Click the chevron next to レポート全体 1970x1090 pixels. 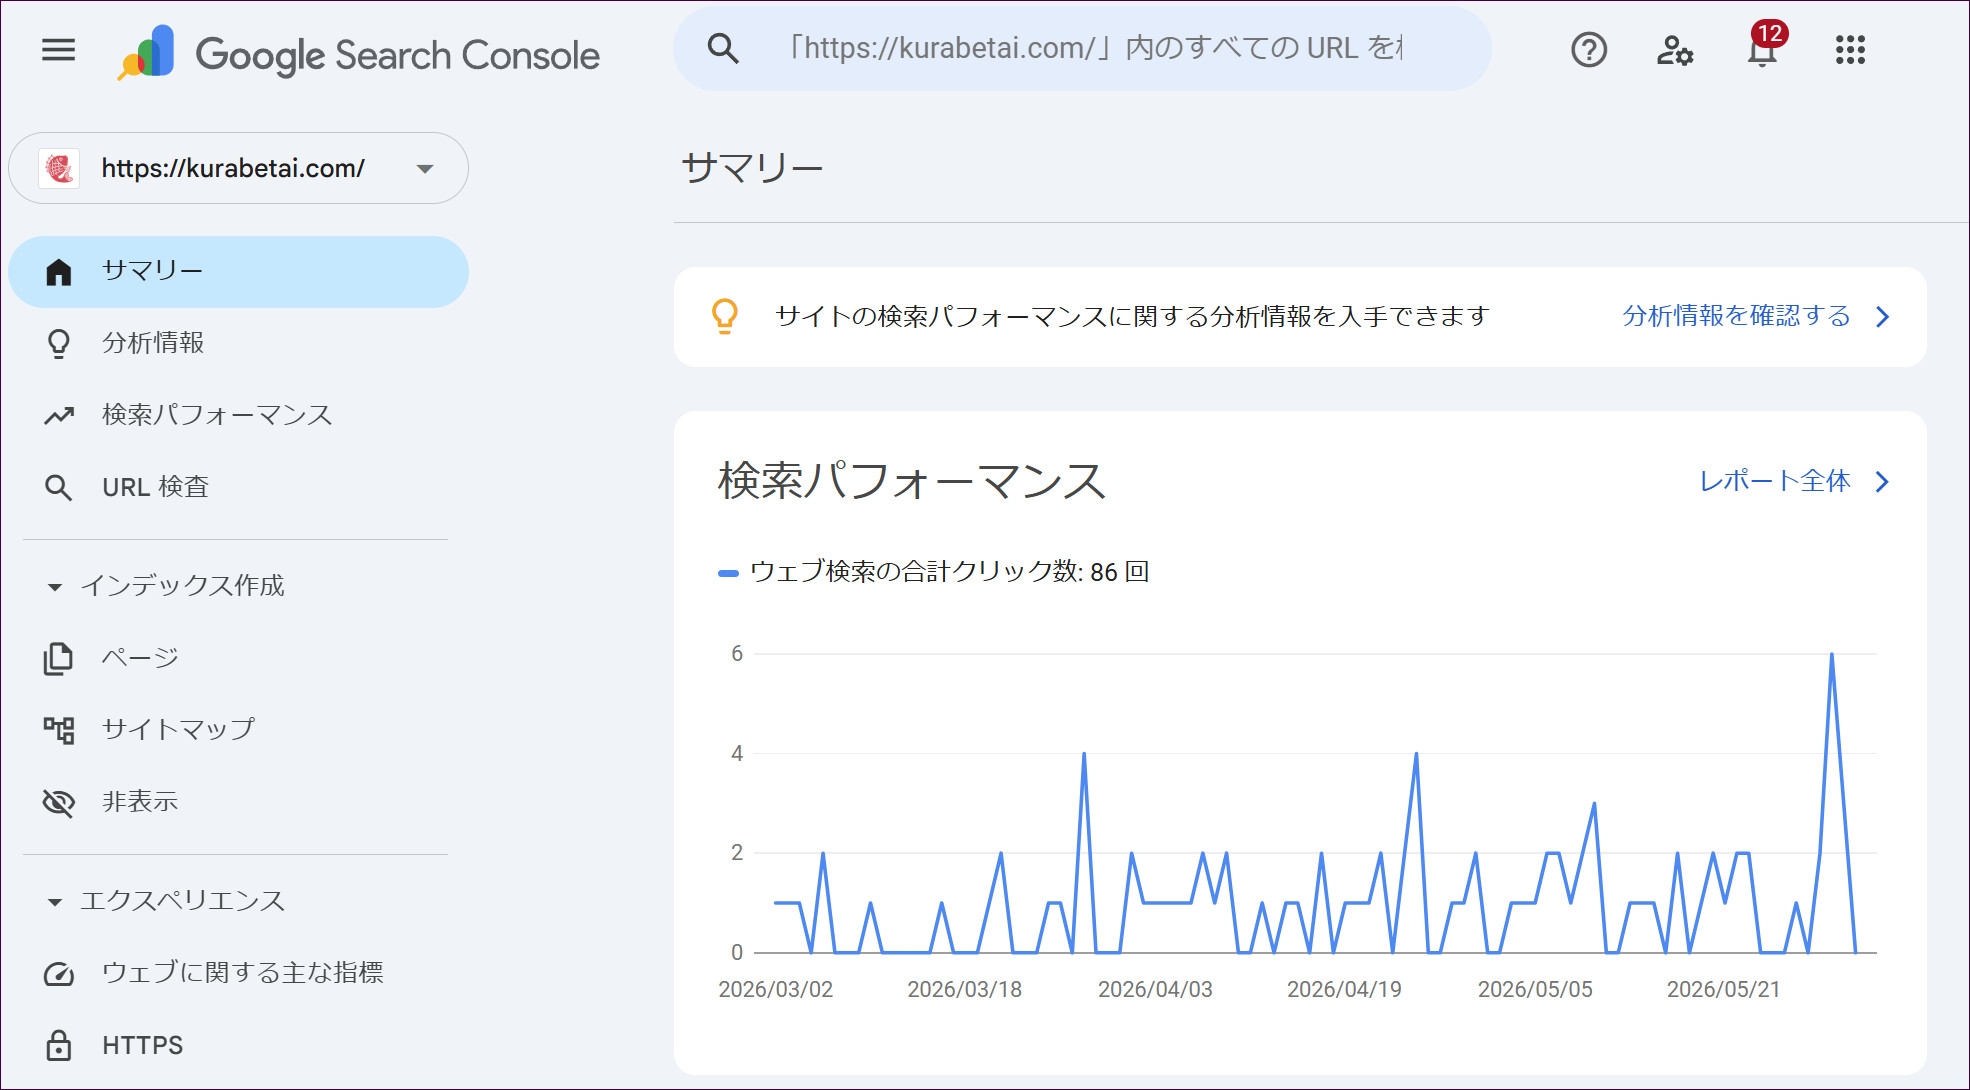click(x=1883, y=482)
